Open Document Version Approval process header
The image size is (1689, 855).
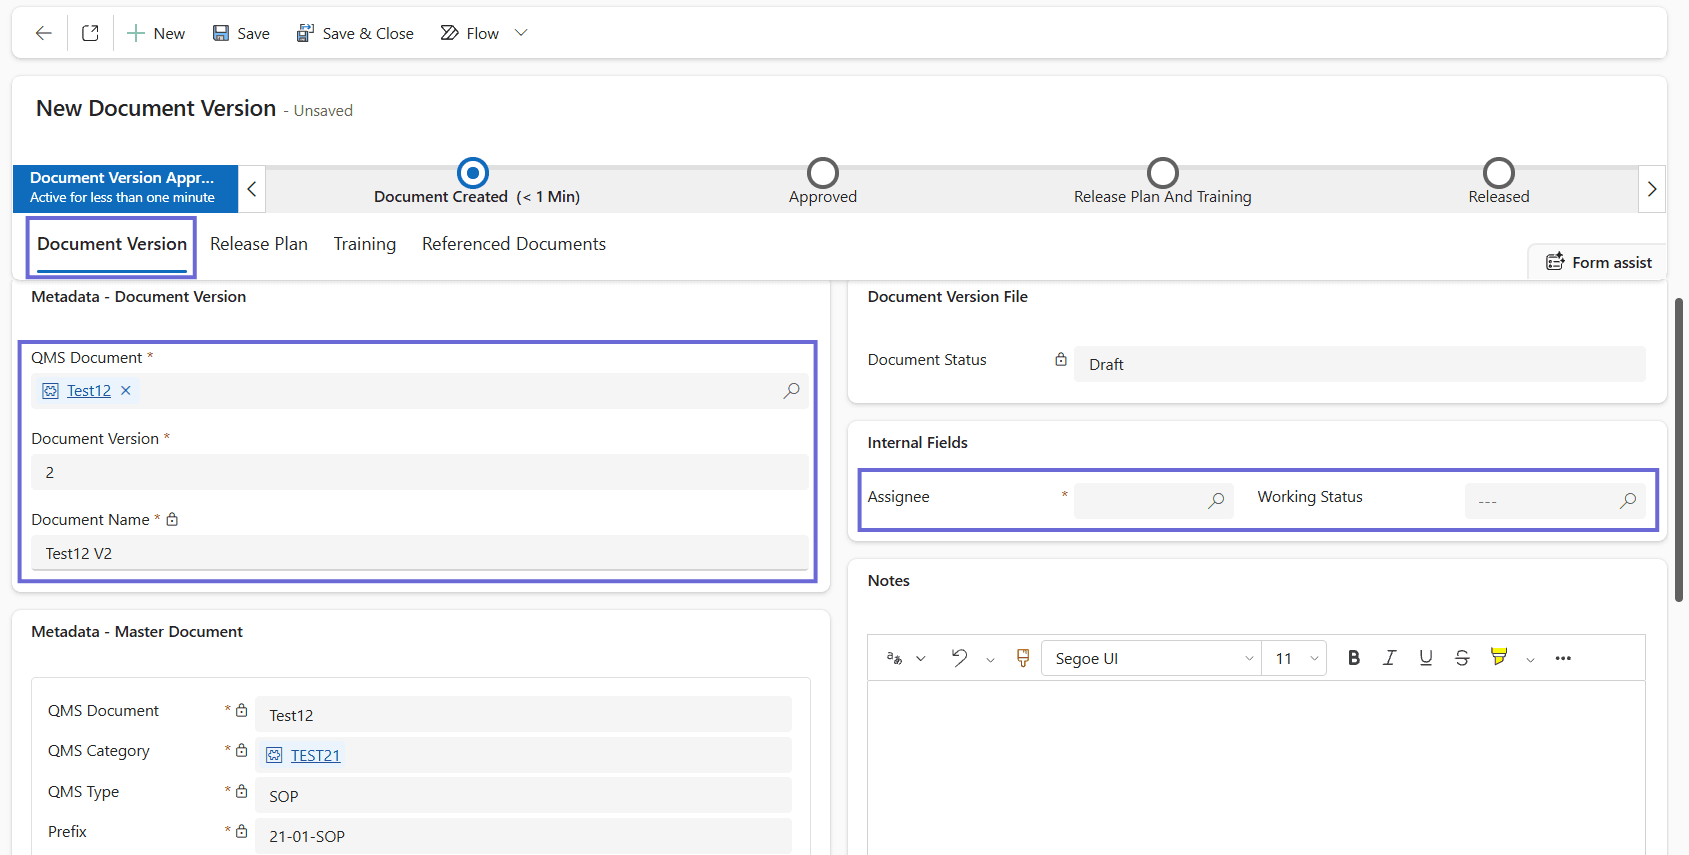pyautogui.click(x=125, y=188)
